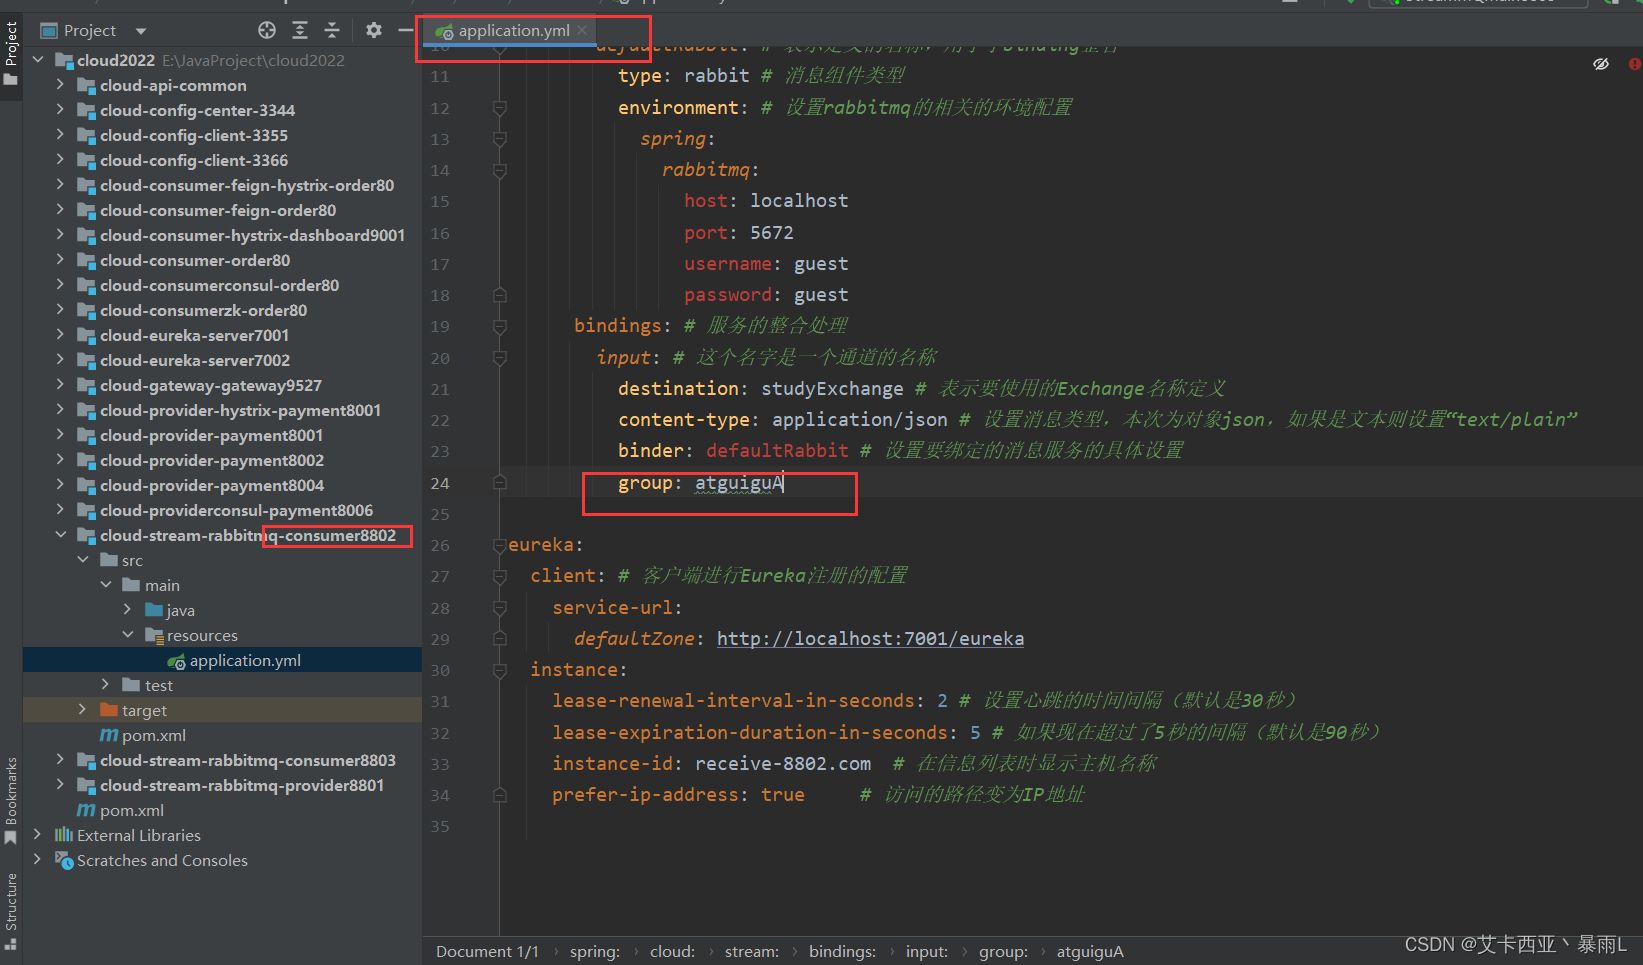The image size is (1643, 965).
Task: Collapse the main folder
Action: [x=106, y=585]
